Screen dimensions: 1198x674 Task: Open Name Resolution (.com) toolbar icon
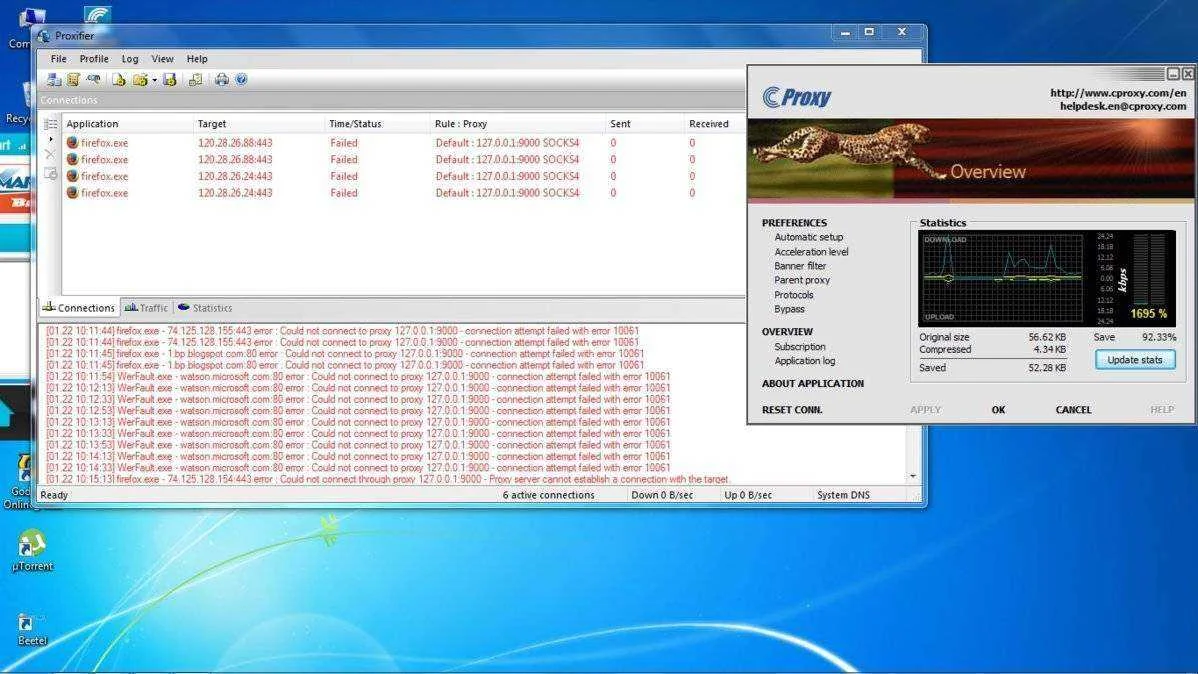93,79
